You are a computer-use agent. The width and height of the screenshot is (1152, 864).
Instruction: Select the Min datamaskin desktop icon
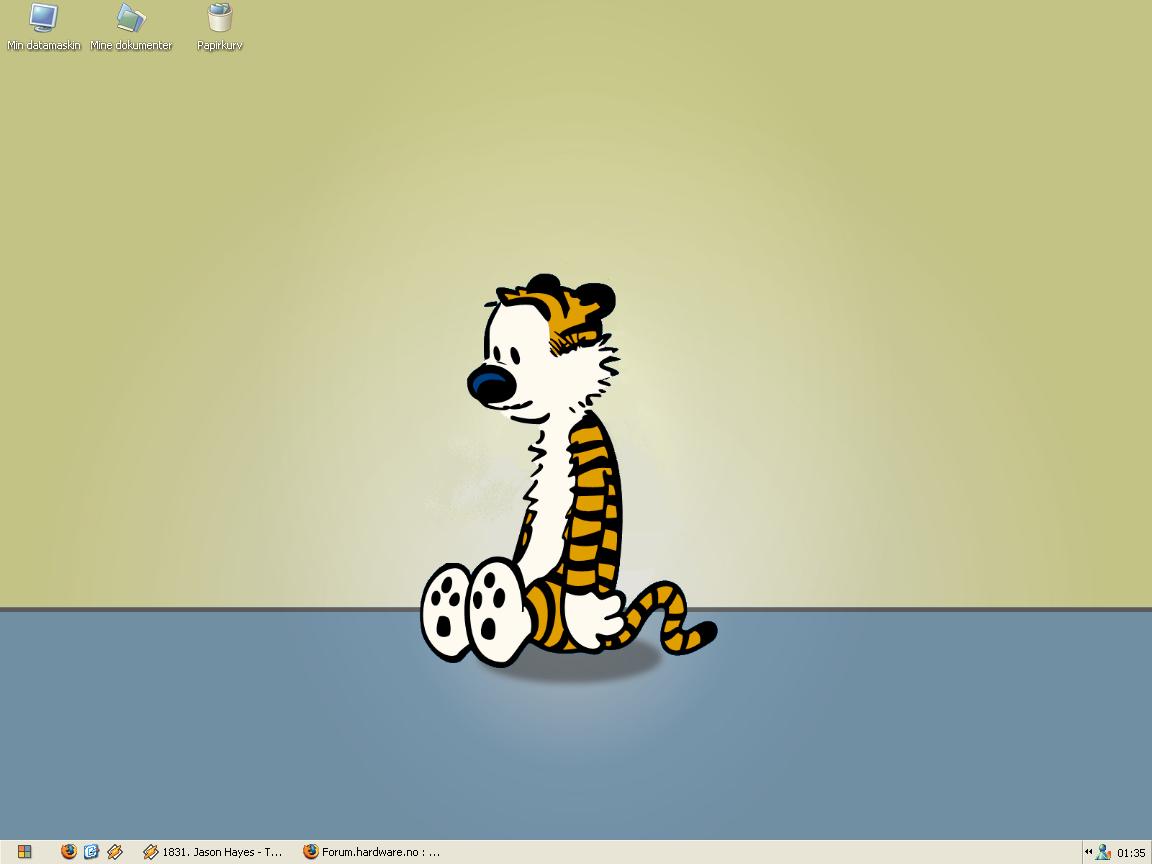[43, 27]
